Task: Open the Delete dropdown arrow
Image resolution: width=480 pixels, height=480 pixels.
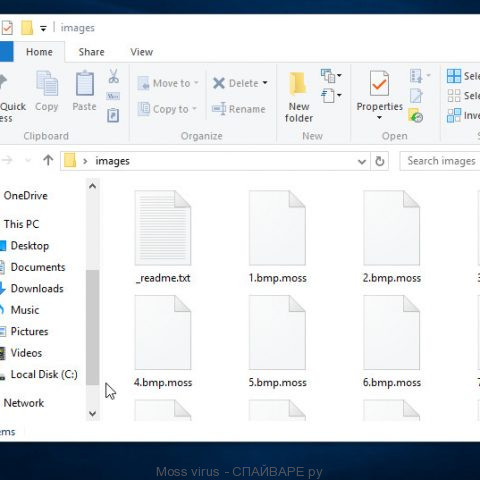Action: point(265,83)
